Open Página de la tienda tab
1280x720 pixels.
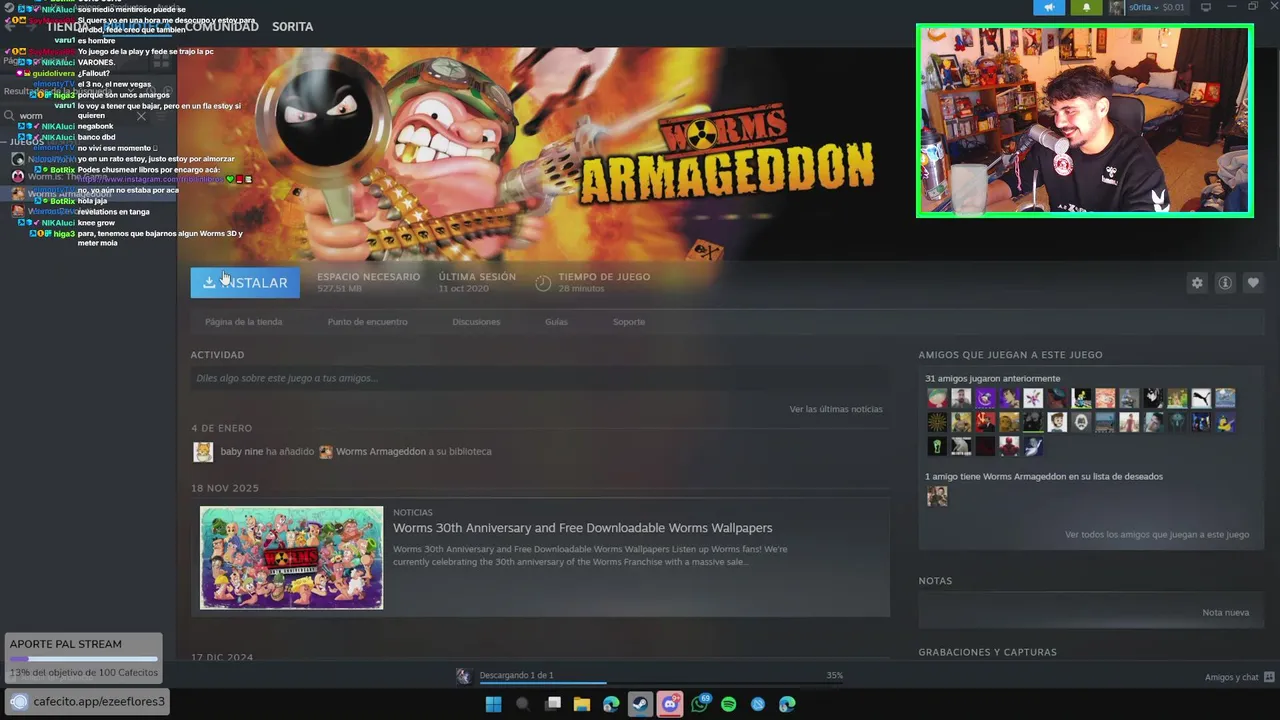[x=243, y=322]
